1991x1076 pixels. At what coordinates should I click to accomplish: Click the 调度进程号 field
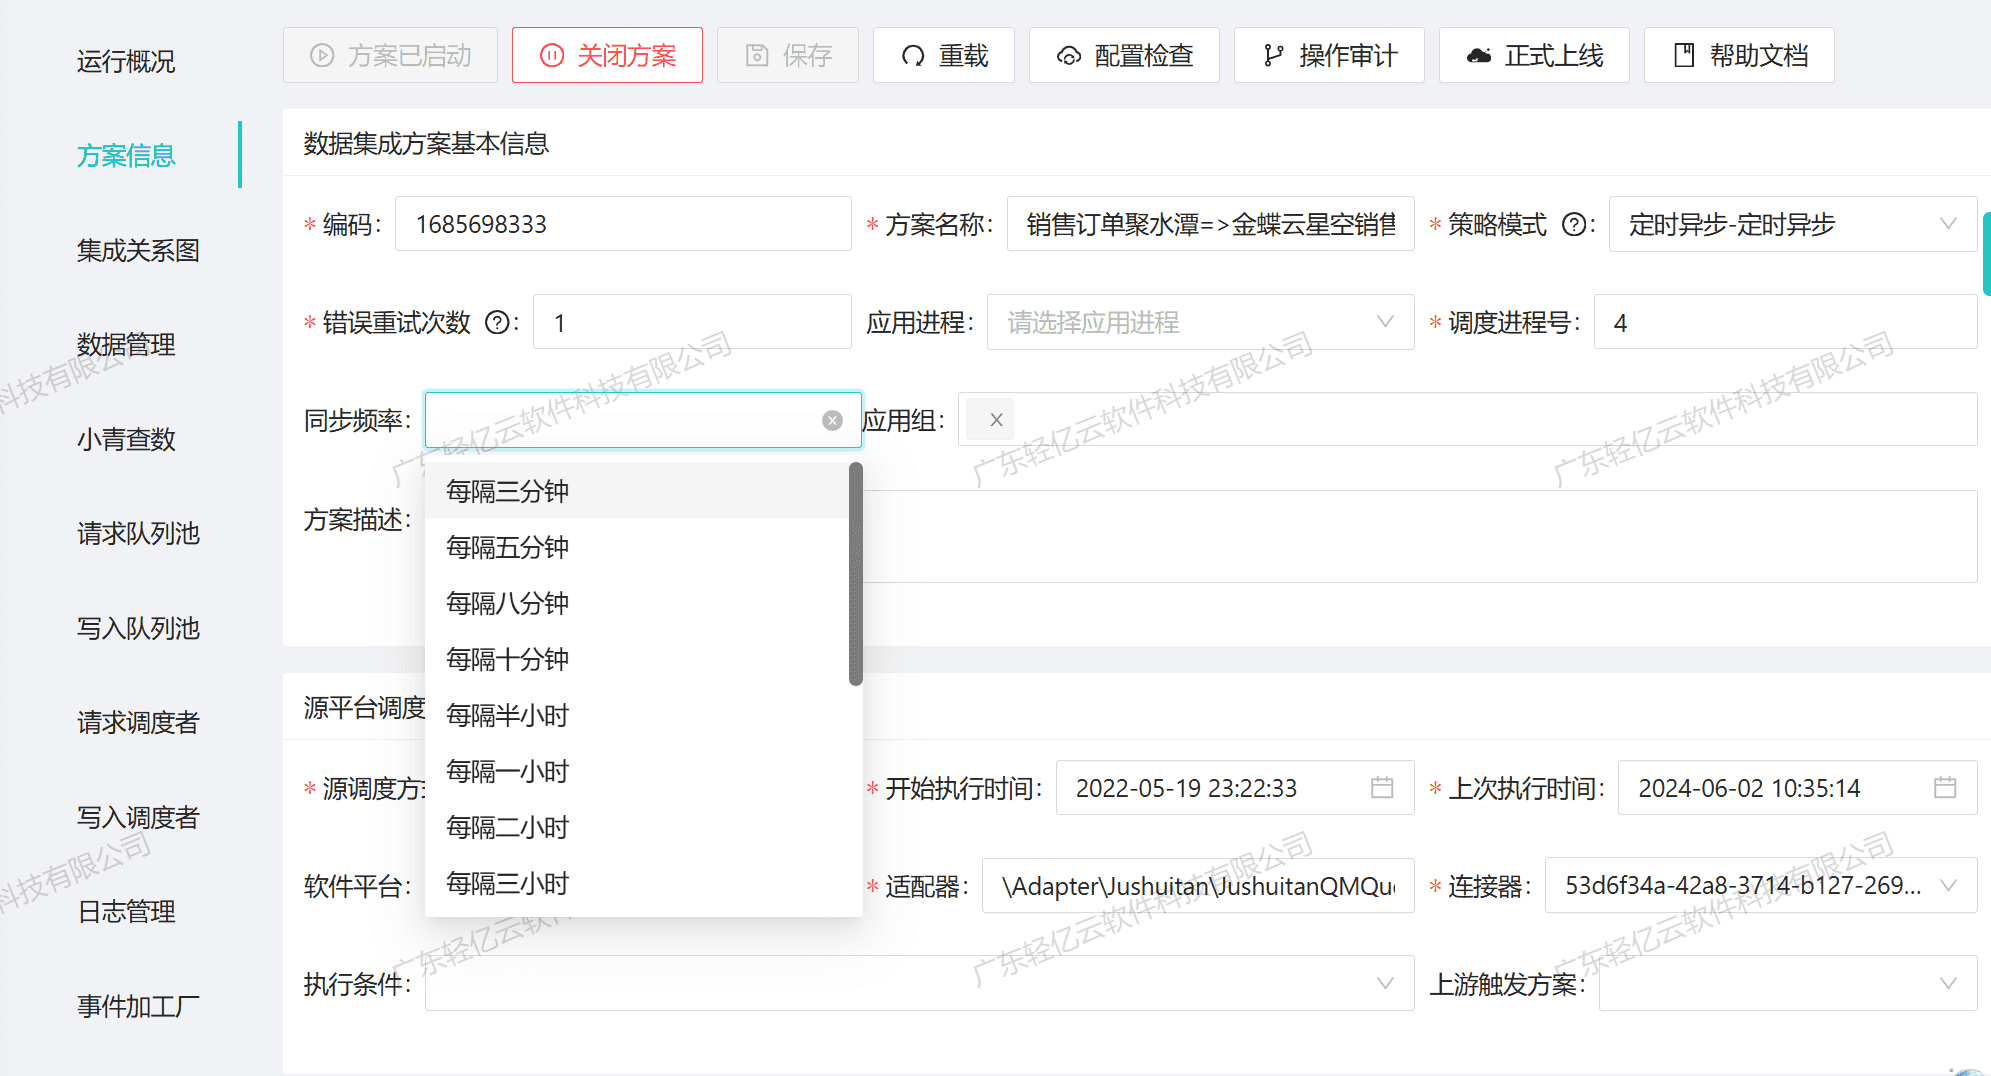pos(1785,322)
